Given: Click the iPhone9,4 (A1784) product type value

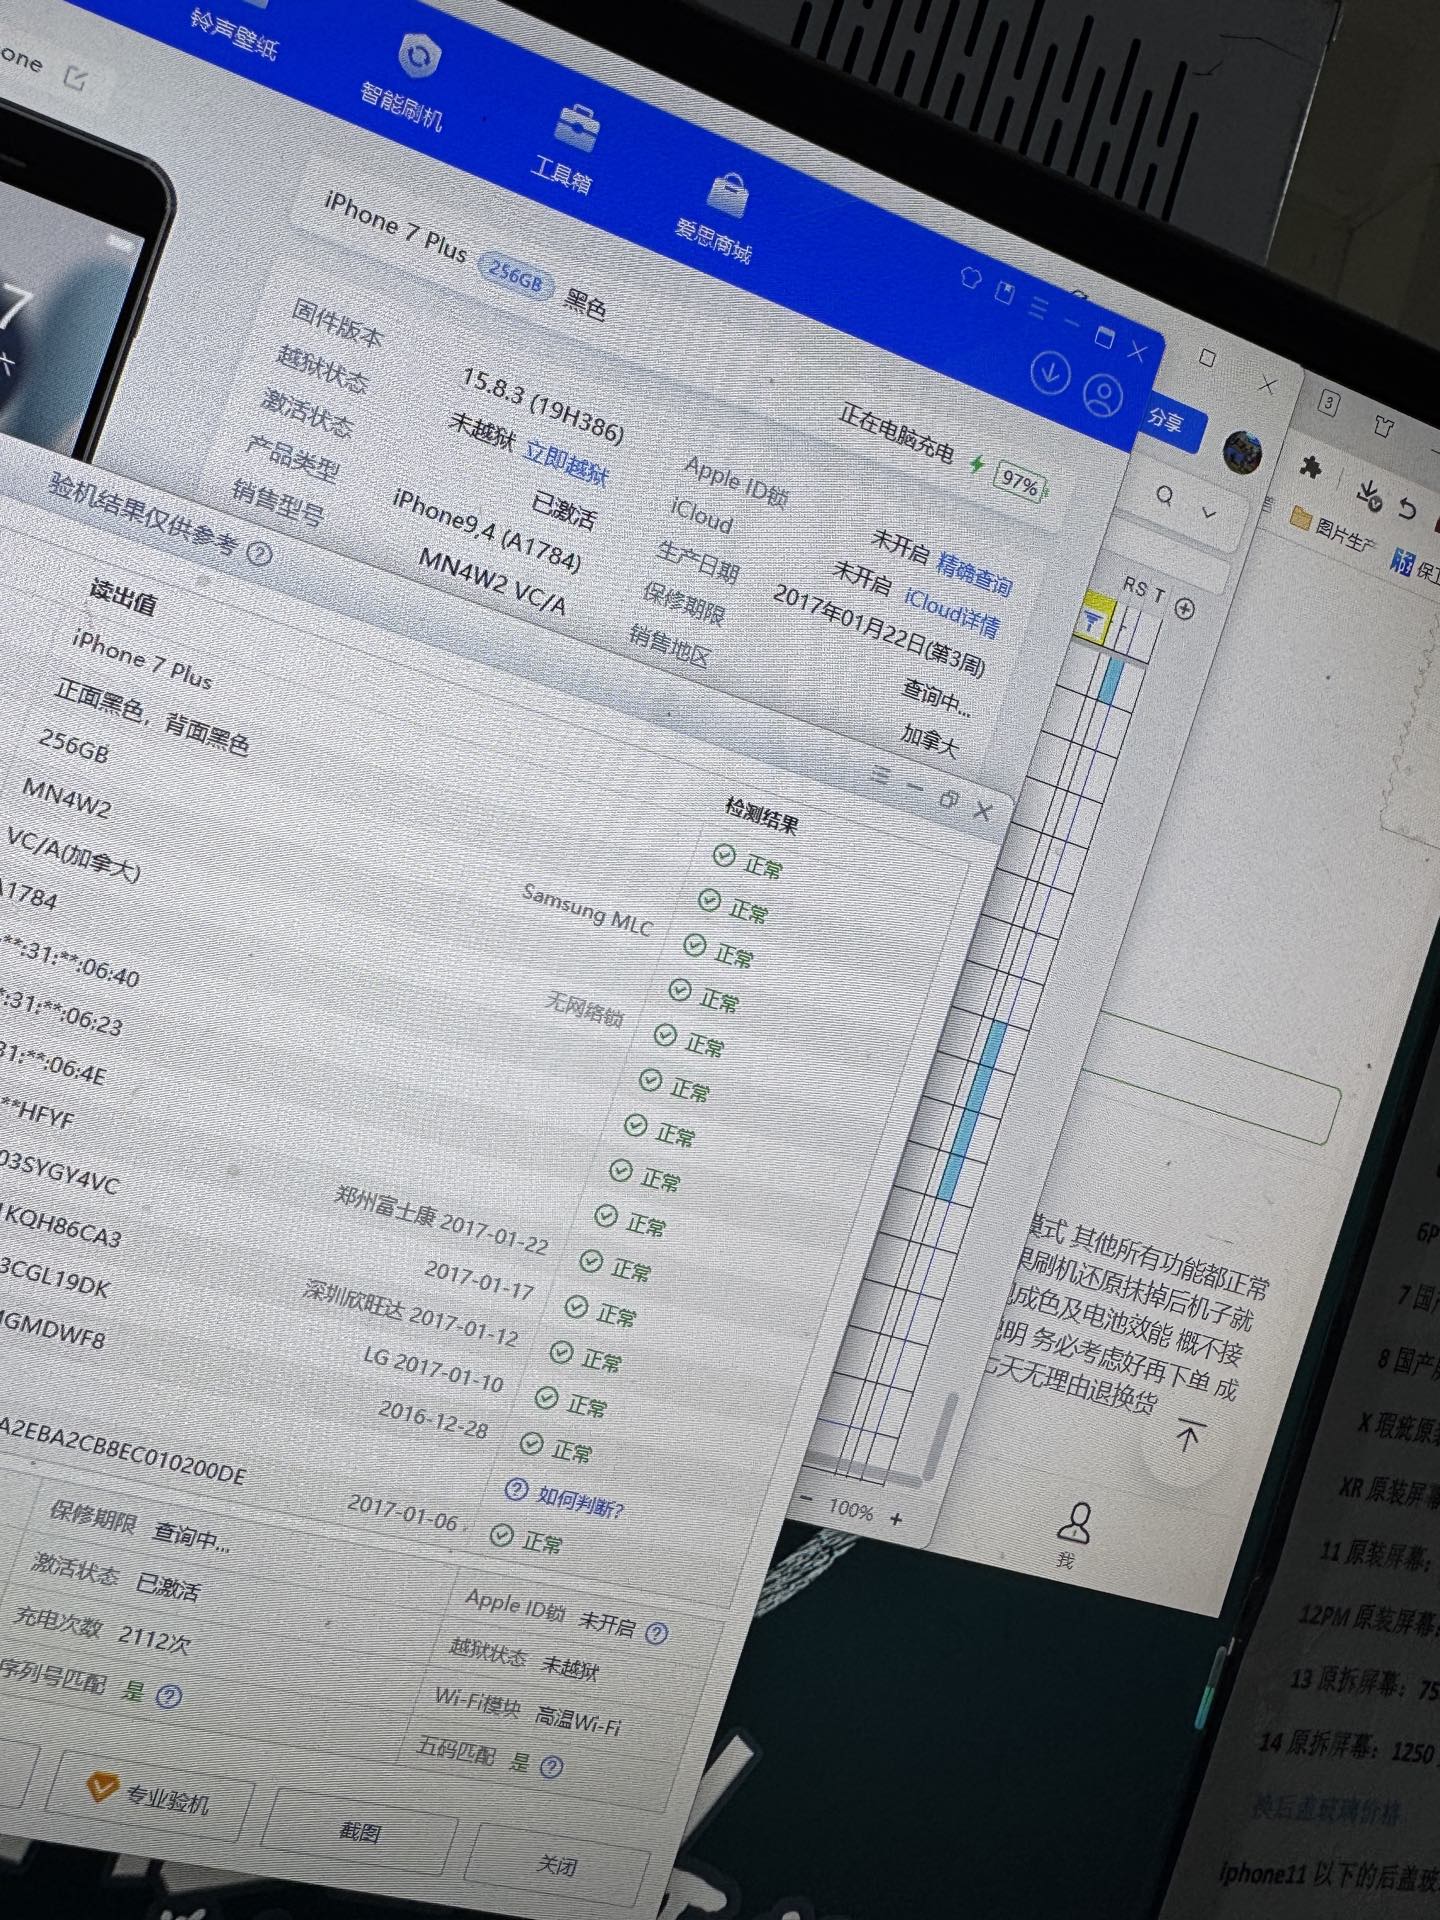Looking at the screenshot, I should click(487, 530).
